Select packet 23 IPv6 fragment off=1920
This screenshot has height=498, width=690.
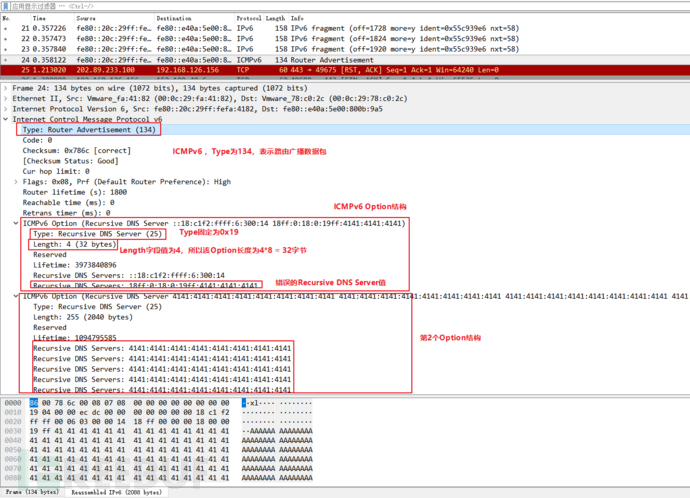point(345,49)
